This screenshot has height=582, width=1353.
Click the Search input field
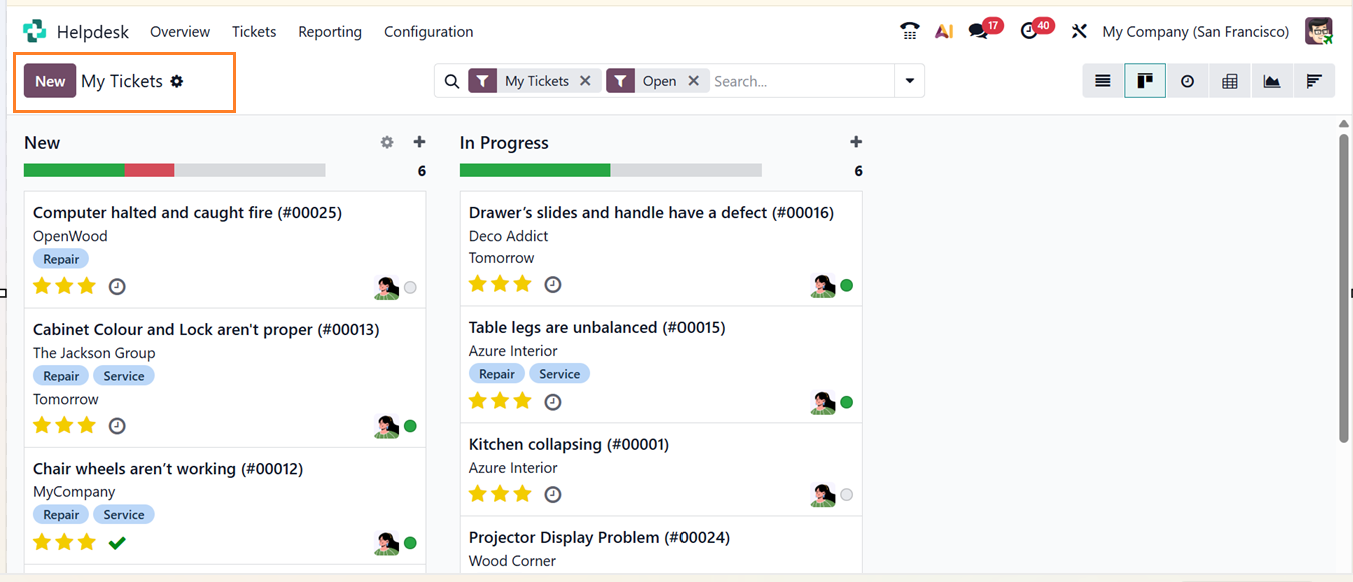point(800,81)
